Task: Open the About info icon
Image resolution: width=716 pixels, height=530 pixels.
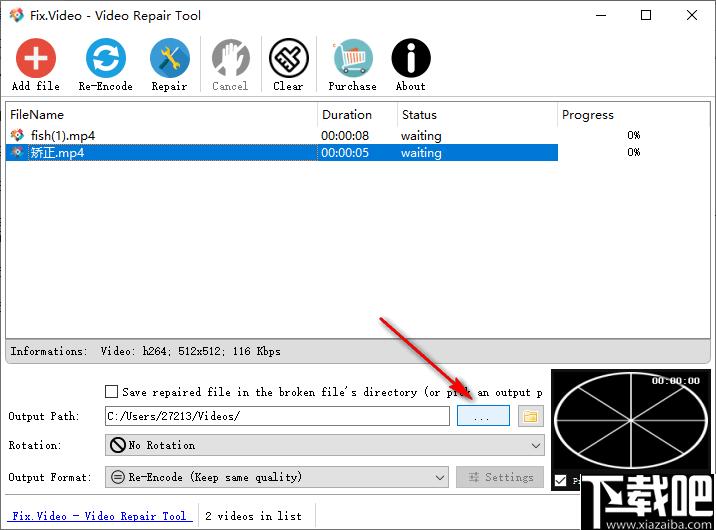Action: 411,58
